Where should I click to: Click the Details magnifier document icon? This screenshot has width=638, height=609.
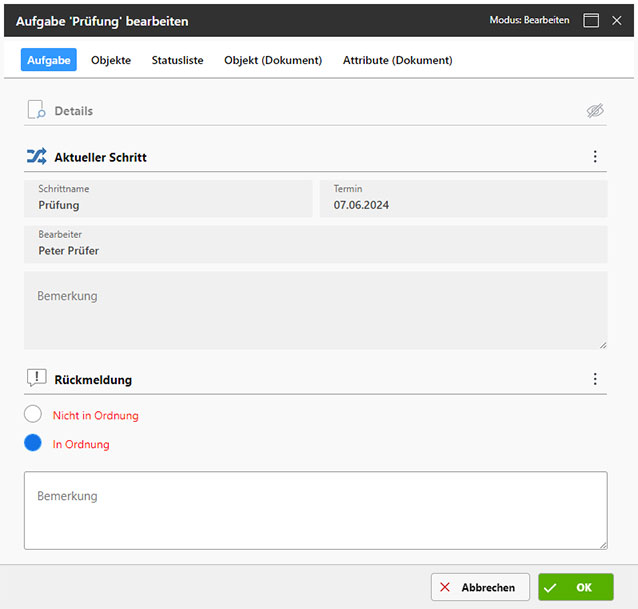coord(36,111)
